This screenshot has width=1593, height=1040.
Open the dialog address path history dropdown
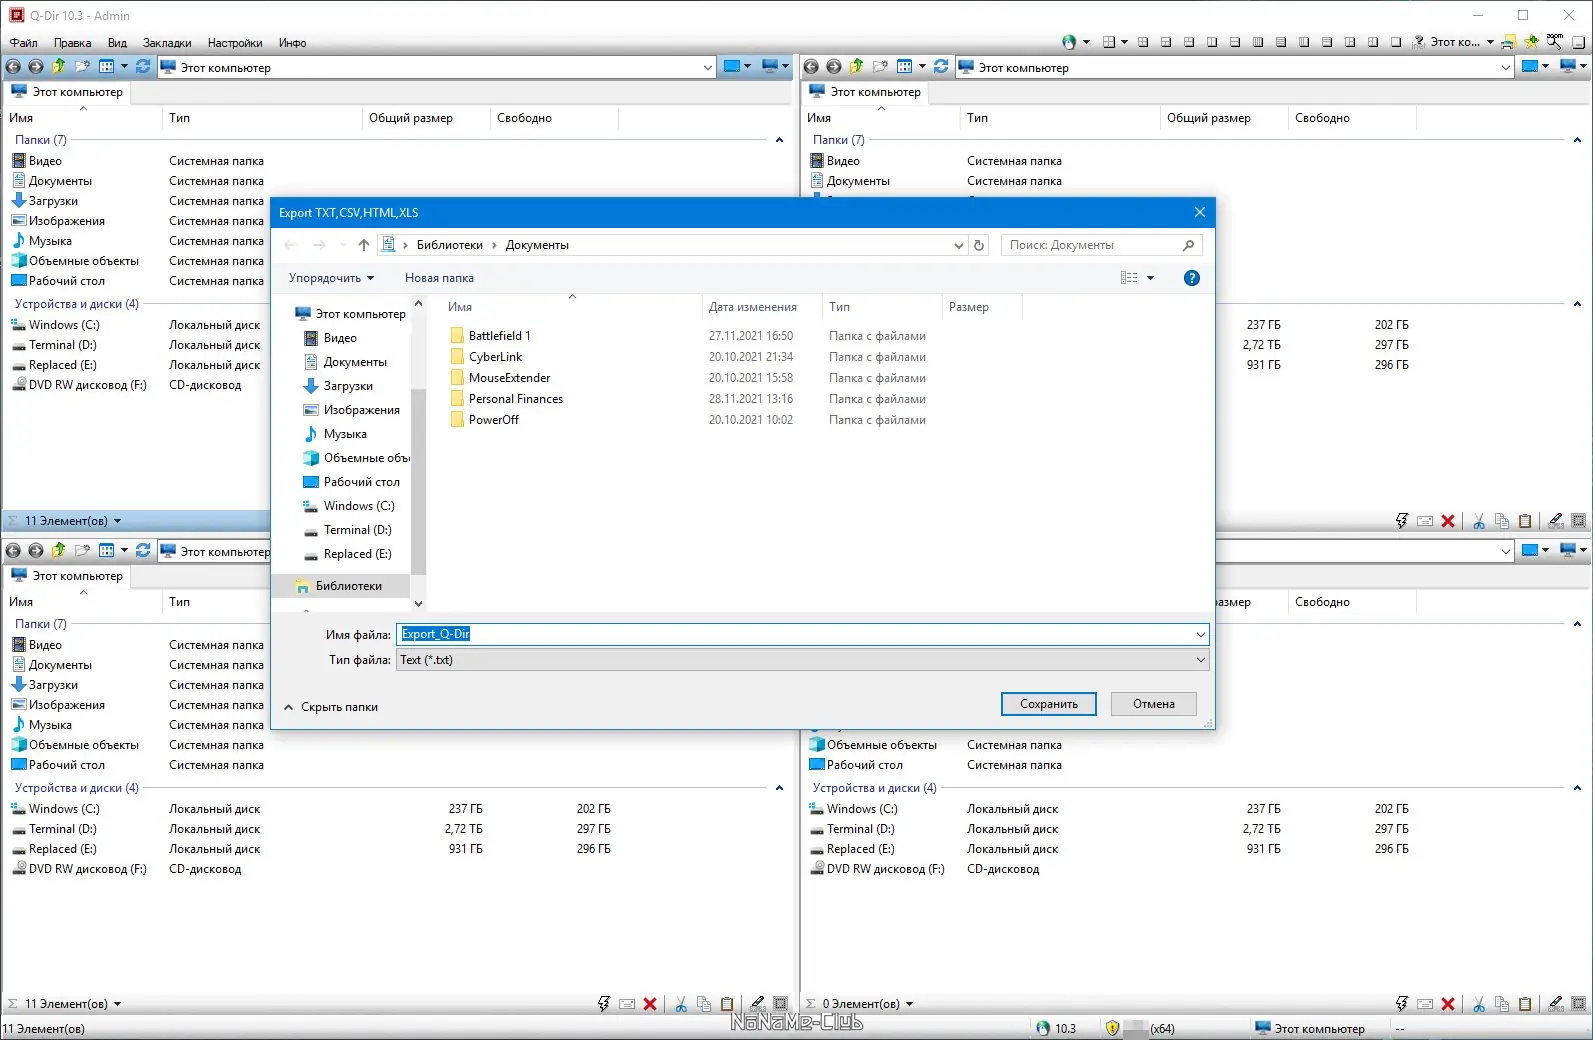click(x=958, y=245)
